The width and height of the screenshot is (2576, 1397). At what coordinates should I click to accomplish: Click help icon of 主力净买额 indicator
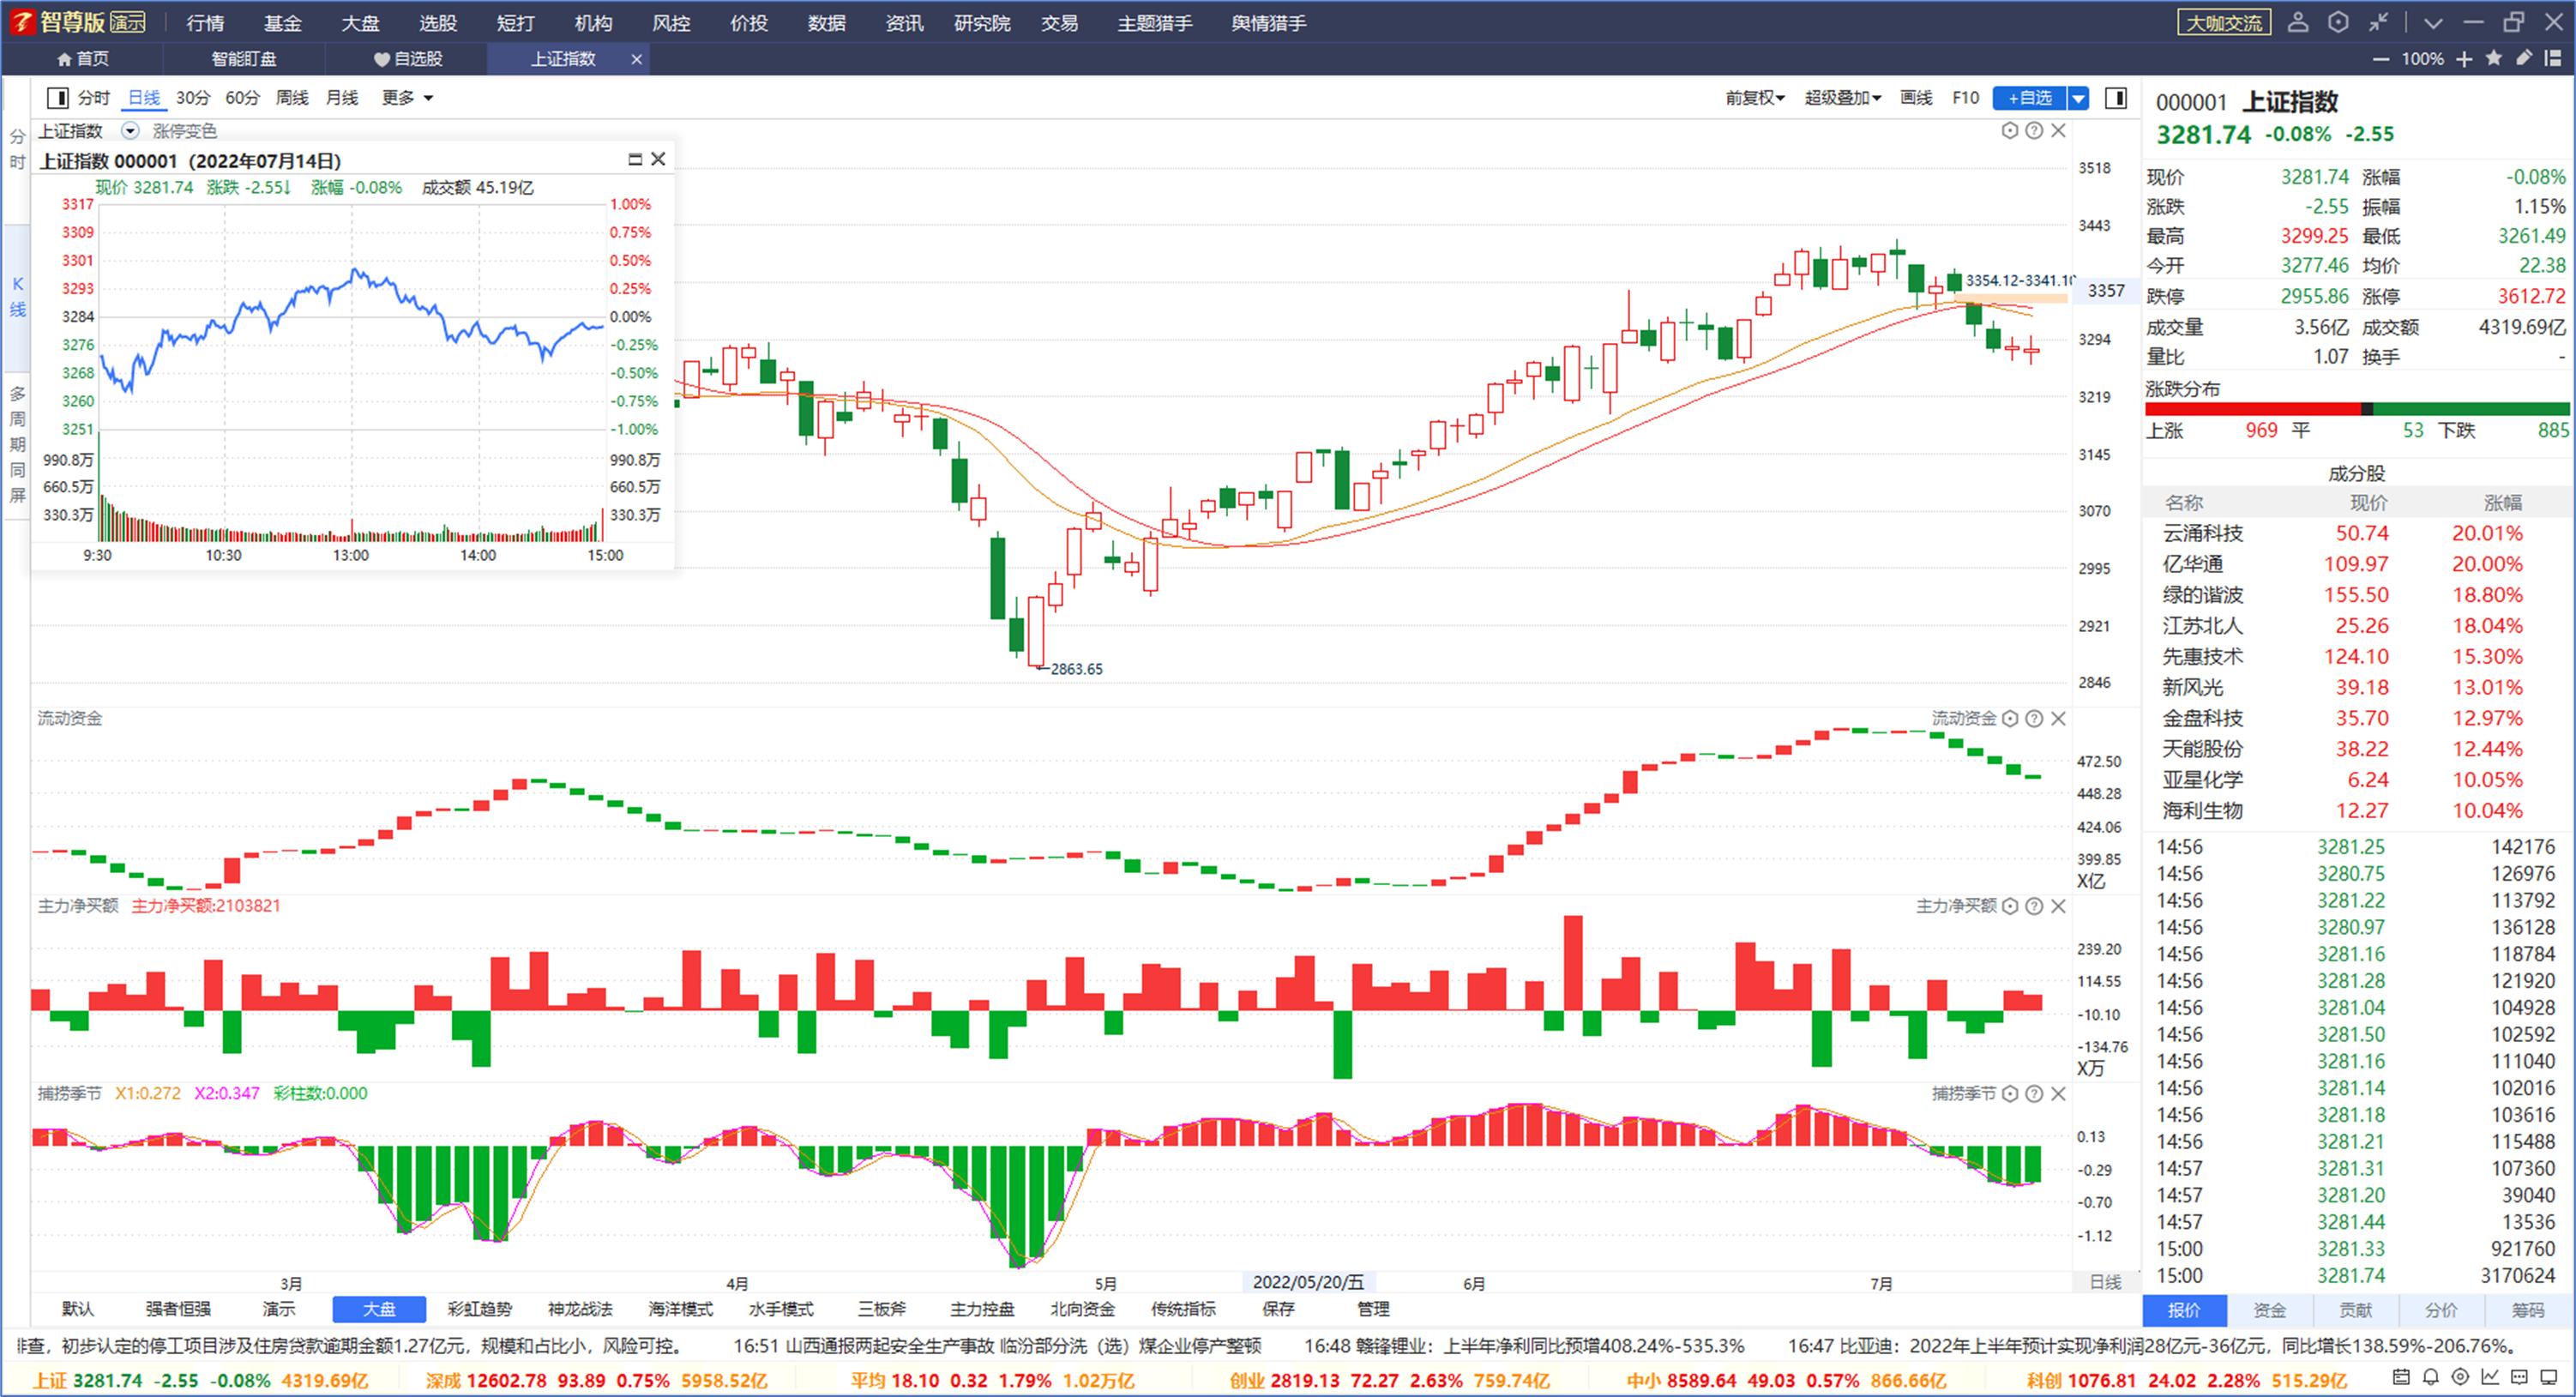tap(2034, 906)
